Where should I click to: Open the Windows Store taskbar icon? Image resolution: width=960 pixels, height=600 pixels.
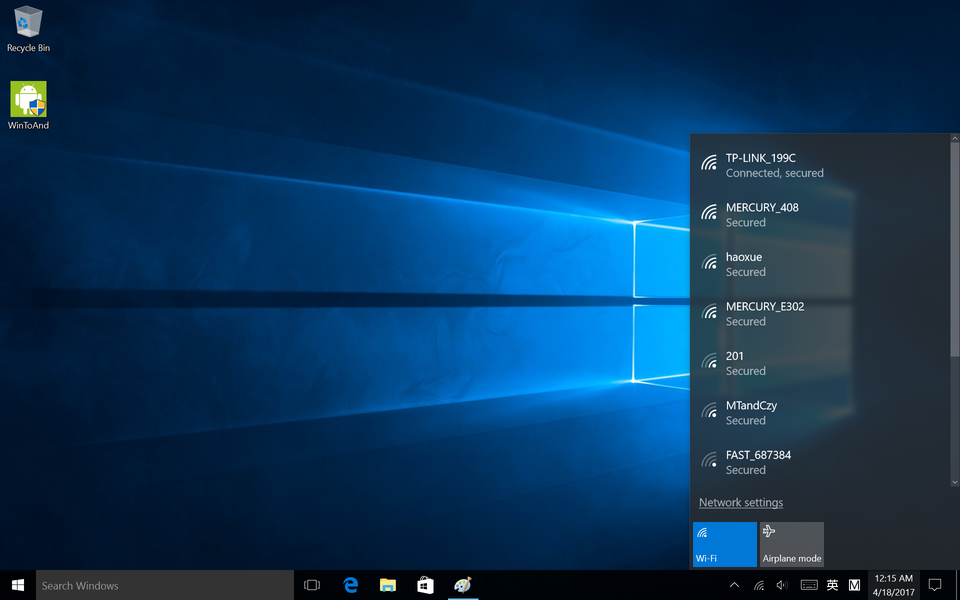pos(424,585)
